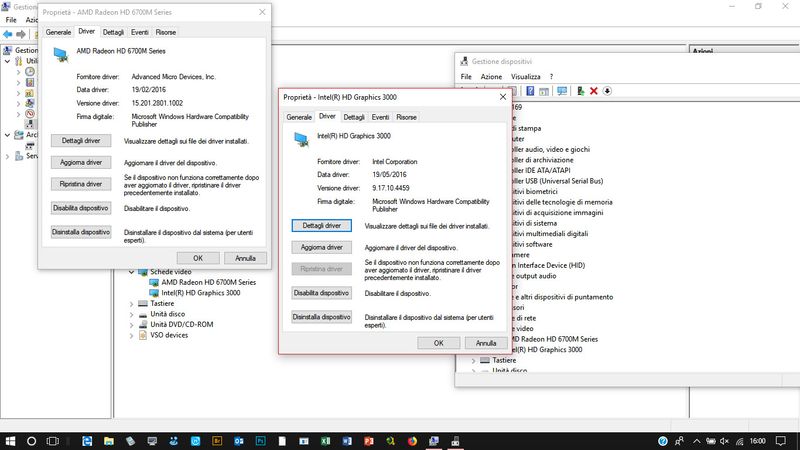Click the muted volume icon in system tray
The image size is (800, 450).
pos(724,441)
